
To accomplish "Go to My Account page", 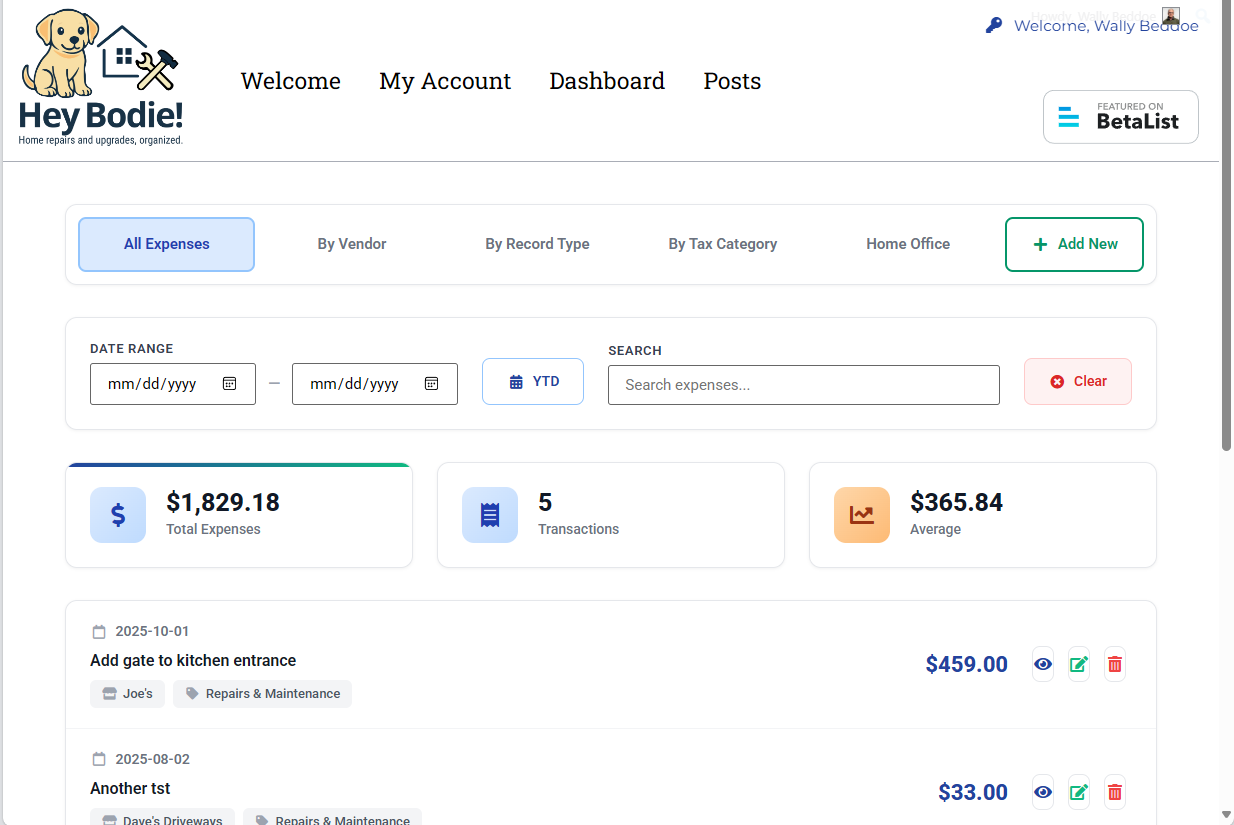I will 445,81.
